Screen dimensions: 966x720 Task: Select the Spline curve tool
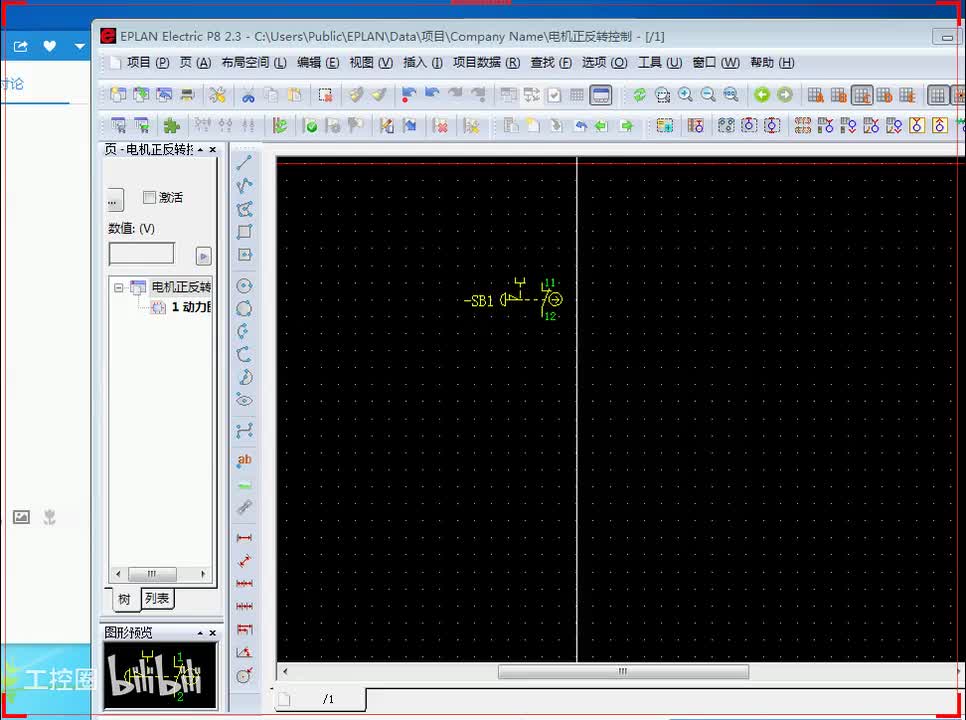tap(245, 431)
